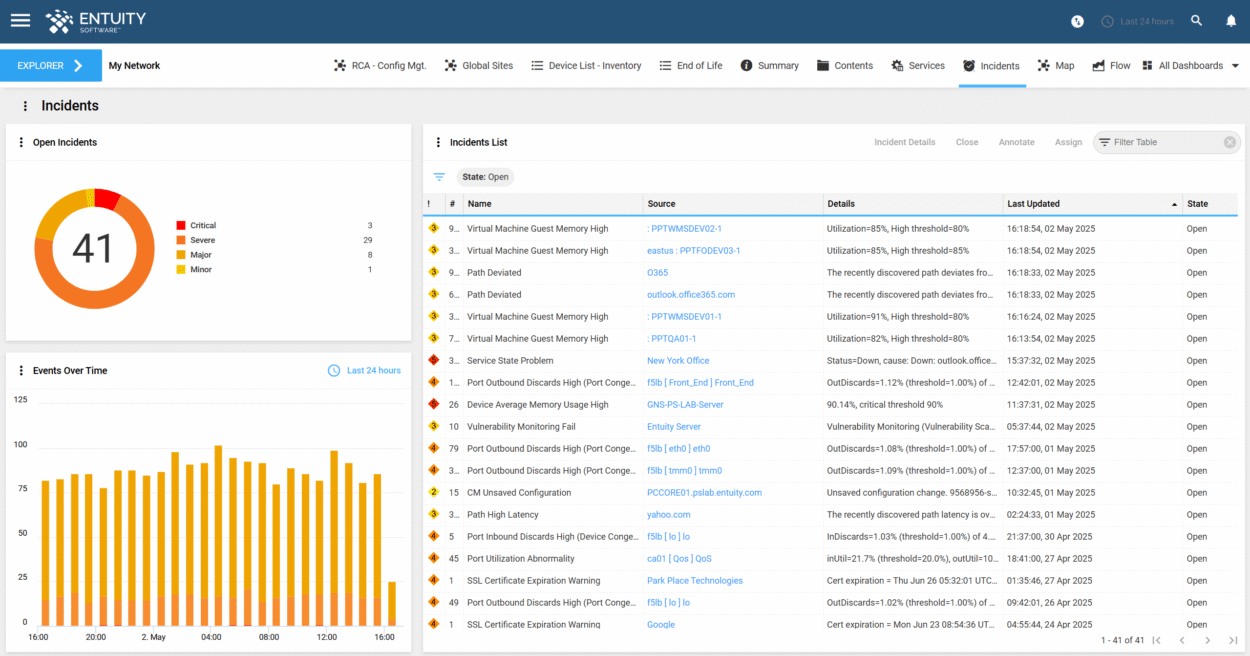Open the PPTWMSDEV02-1 source link
The height and width of the screenshot is (656, 1250).
684,229
